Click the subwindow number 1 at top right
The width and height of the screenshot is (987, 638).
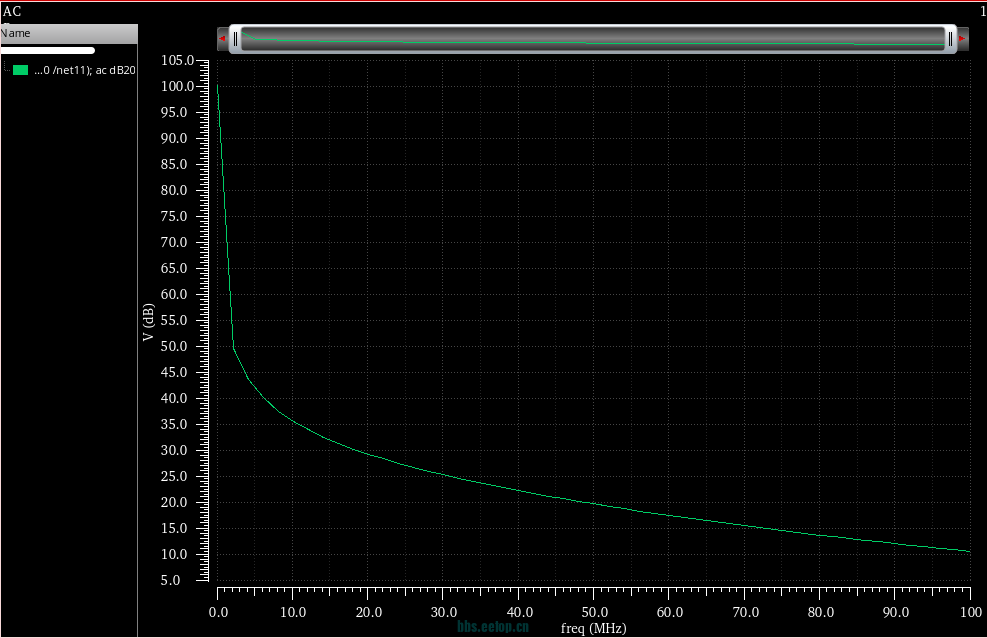pyautogui.click(x=982, y=11)
